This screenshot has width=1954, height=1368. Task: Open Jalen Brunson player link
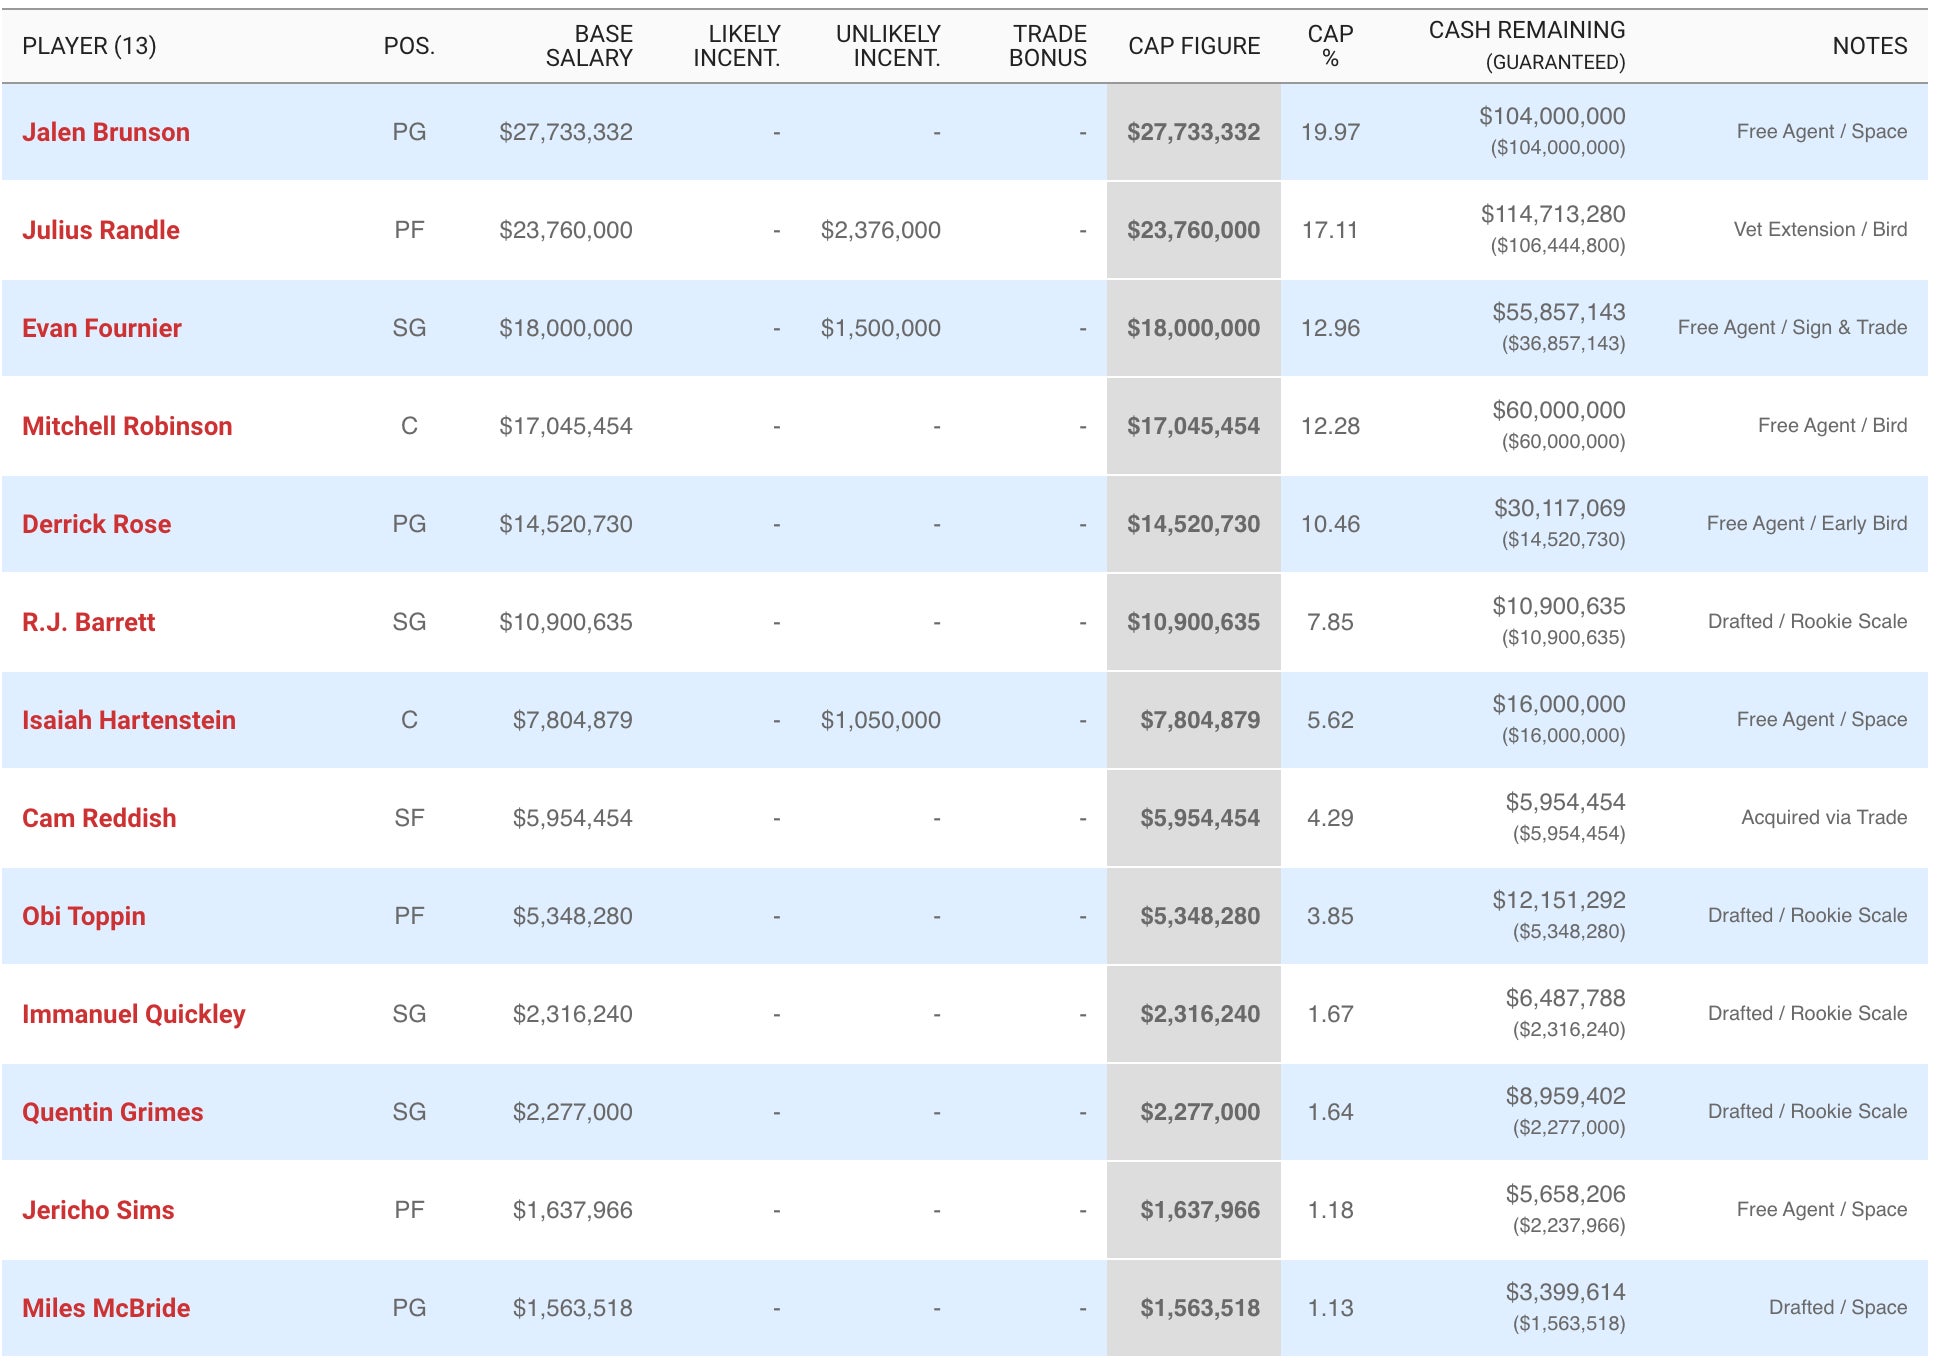(106, 132)
